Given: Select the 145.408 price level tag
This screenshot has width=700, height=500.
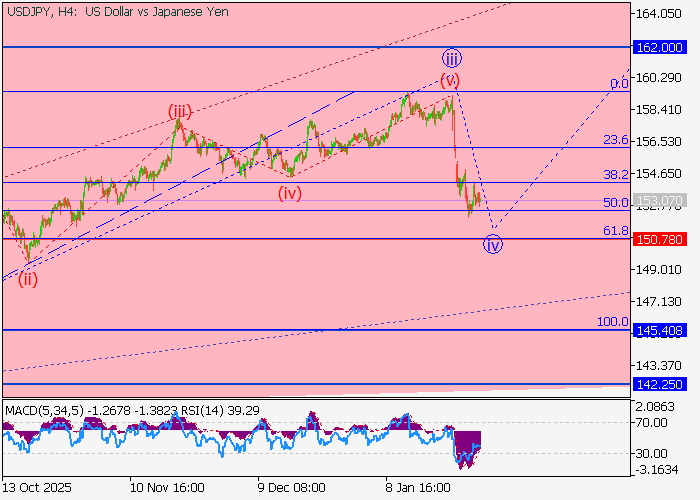Looking at the screenshot, I should [x=658, y=330].
